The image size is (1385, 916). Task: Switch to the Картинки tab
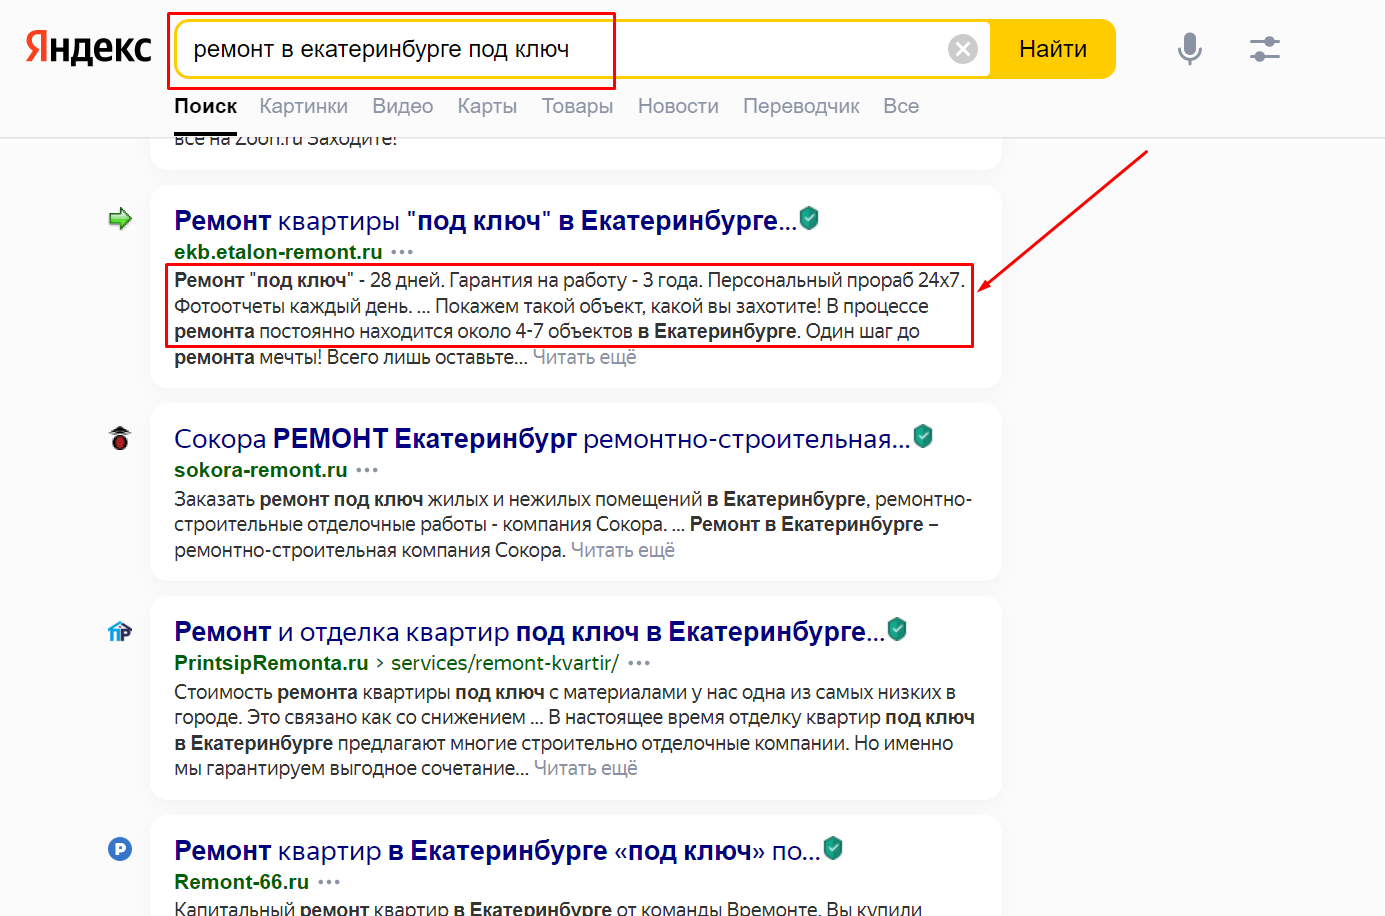304,106
